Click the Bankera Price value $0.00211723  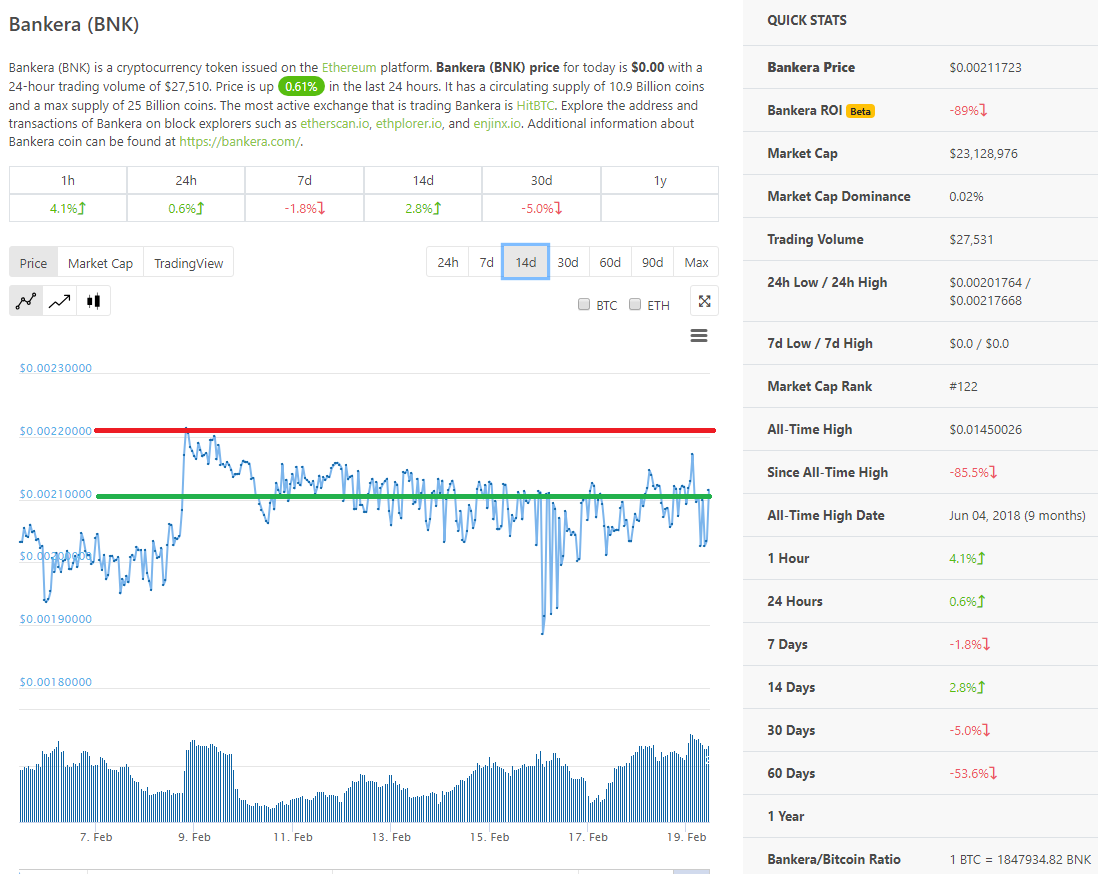pyautogui.click(x=985, y=67)
